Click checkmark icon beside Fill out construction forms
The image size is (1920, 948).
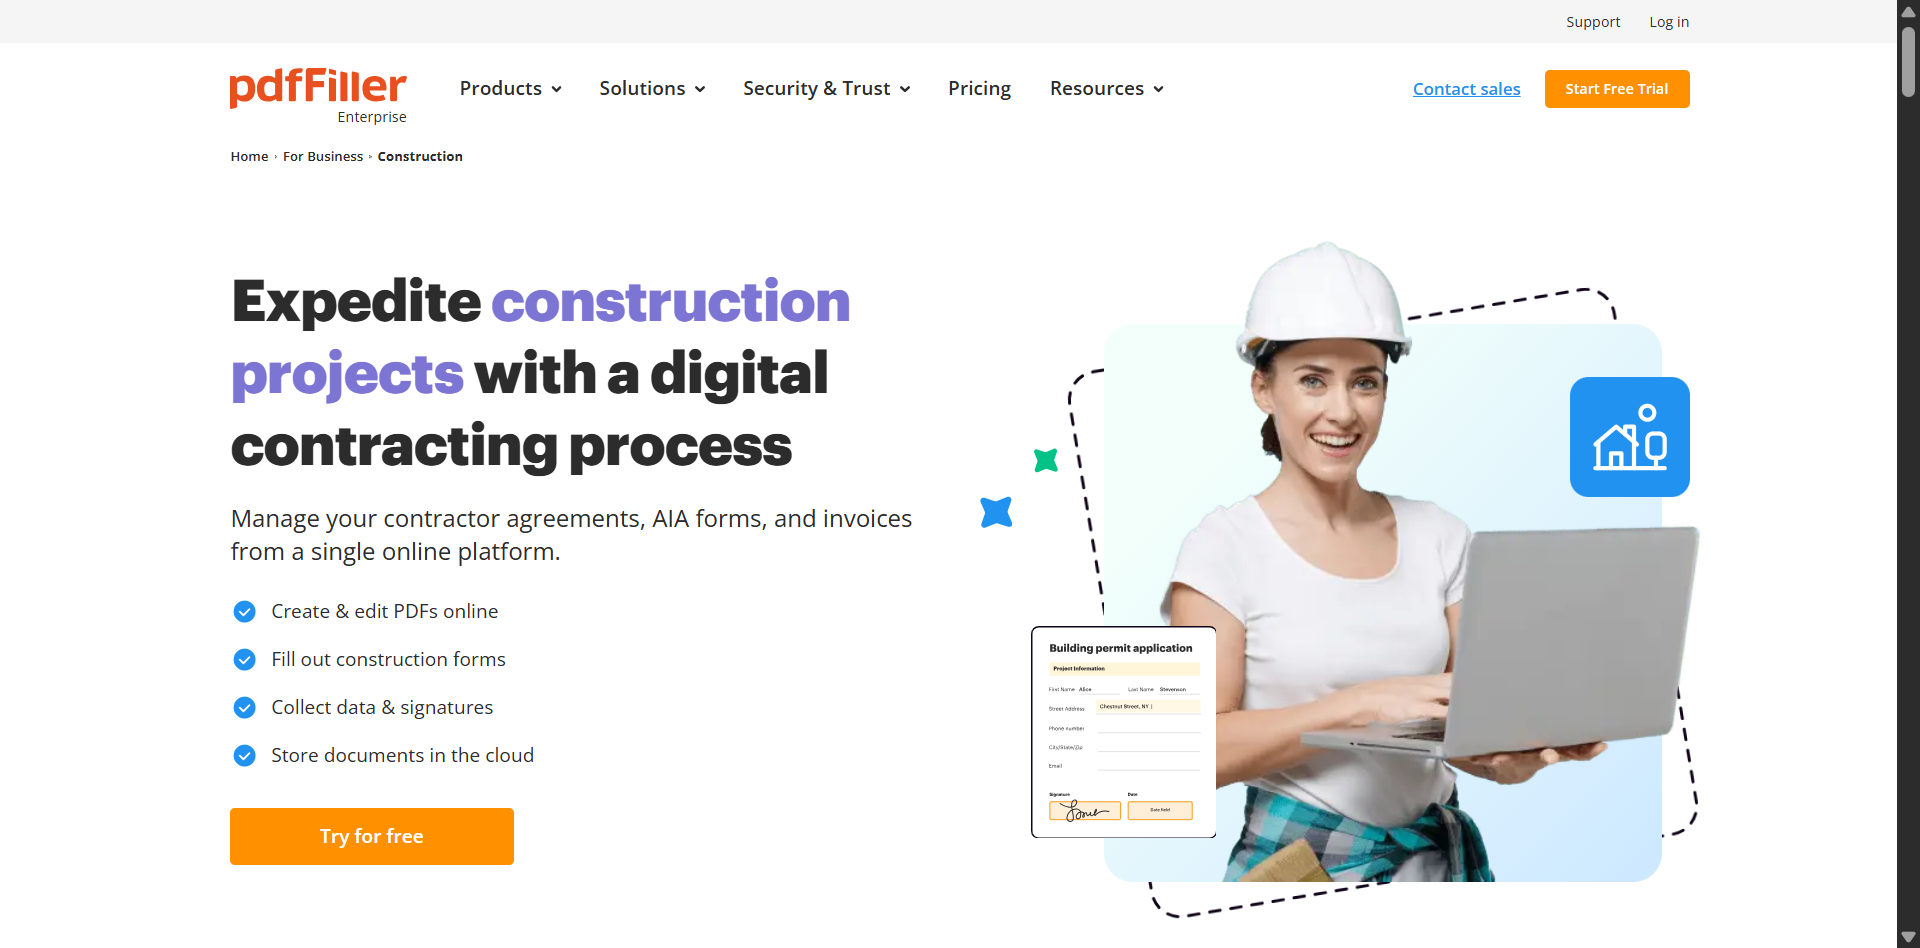[244, 659]
